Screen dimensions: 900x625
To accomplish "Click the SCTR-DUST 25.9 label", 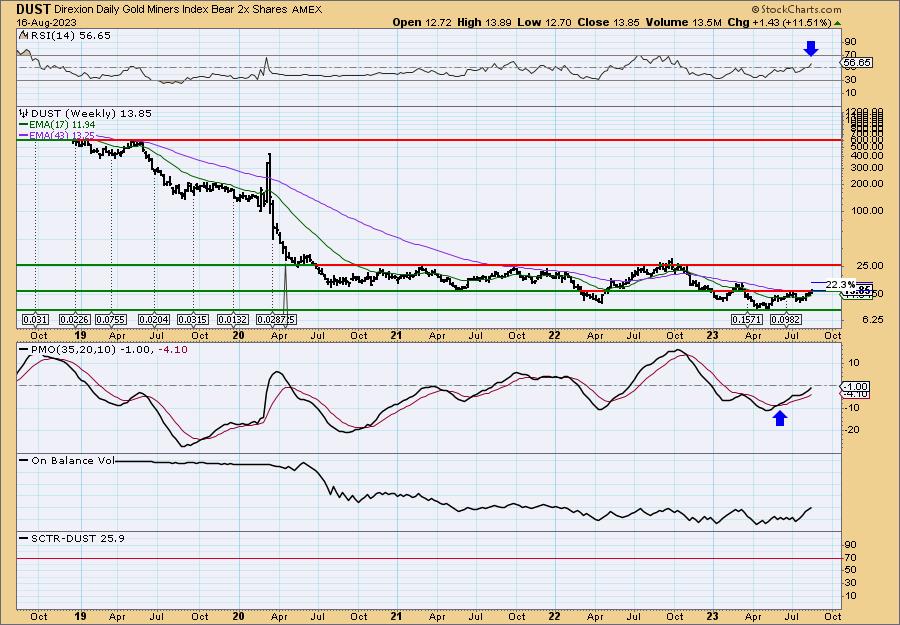I will pyautogui.click(x=77, y=538).
